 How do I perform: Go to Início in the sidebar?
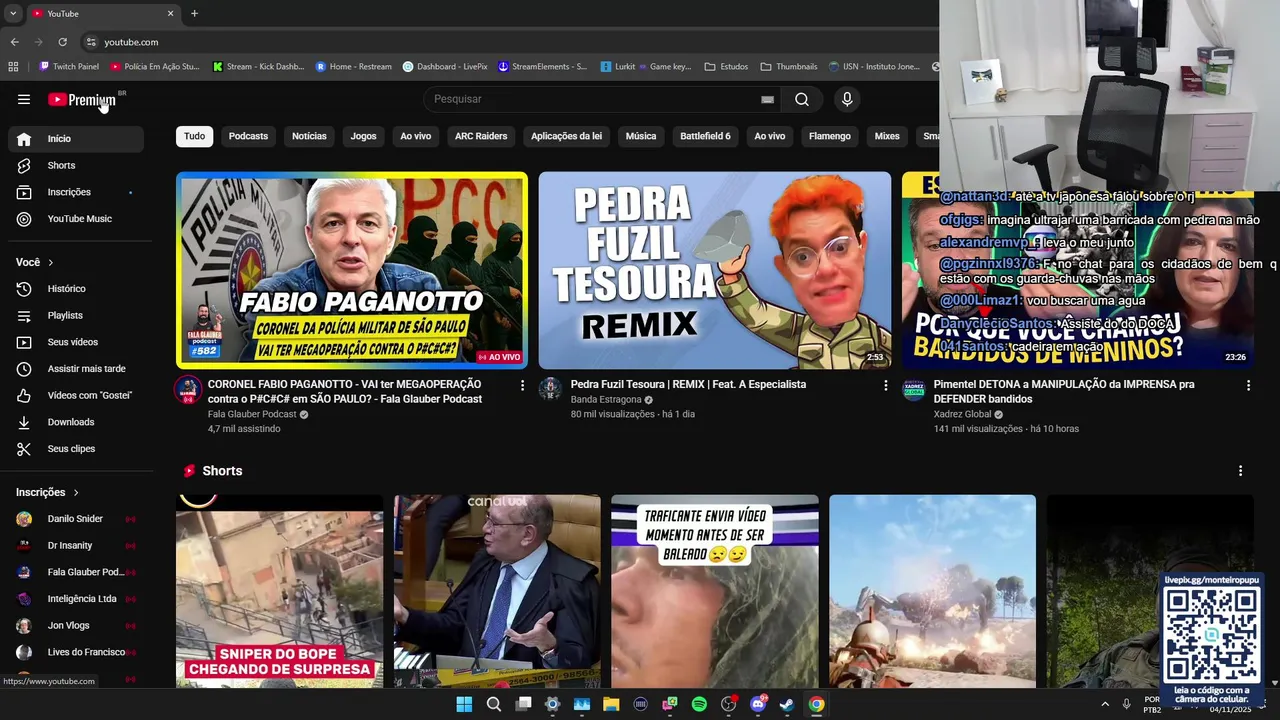(76, 139)
